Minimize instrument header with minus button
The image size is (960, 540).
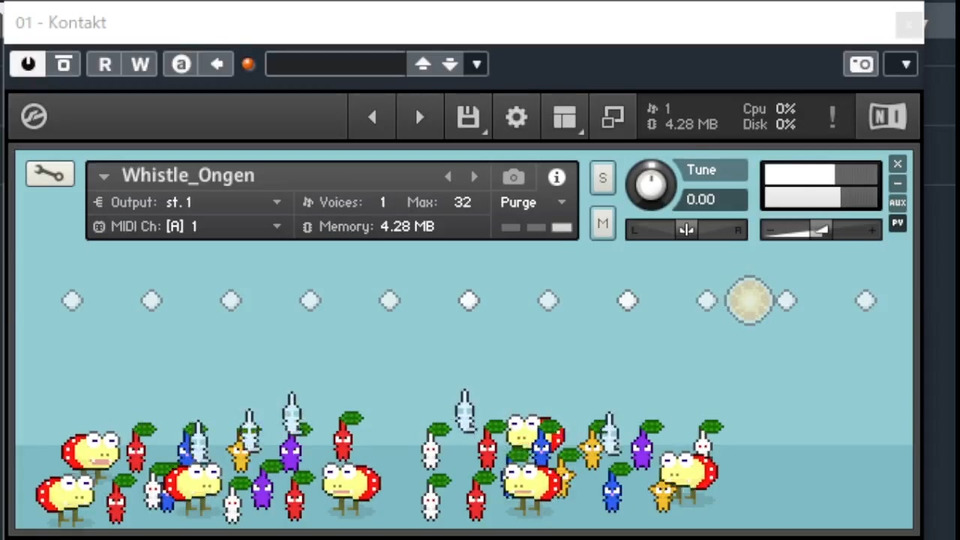(898, 184)
